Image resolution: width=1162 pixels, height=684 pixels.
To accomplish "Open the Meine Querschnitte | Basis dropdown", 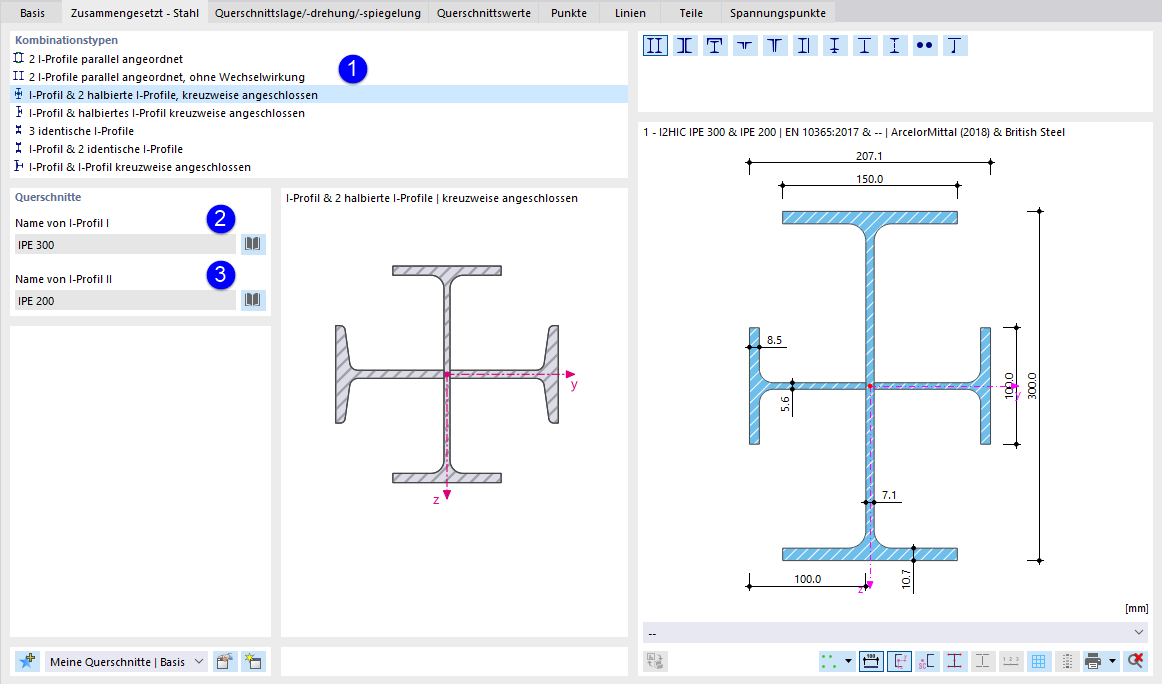I will 127,661.
